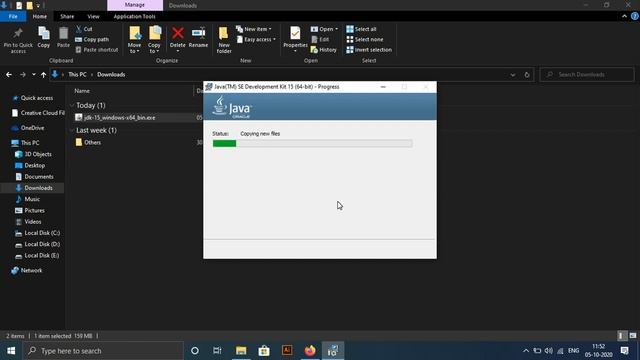This screenshot has height=360, width=640.
Task: Click the Search Downloads field
Action: (587, 75)
